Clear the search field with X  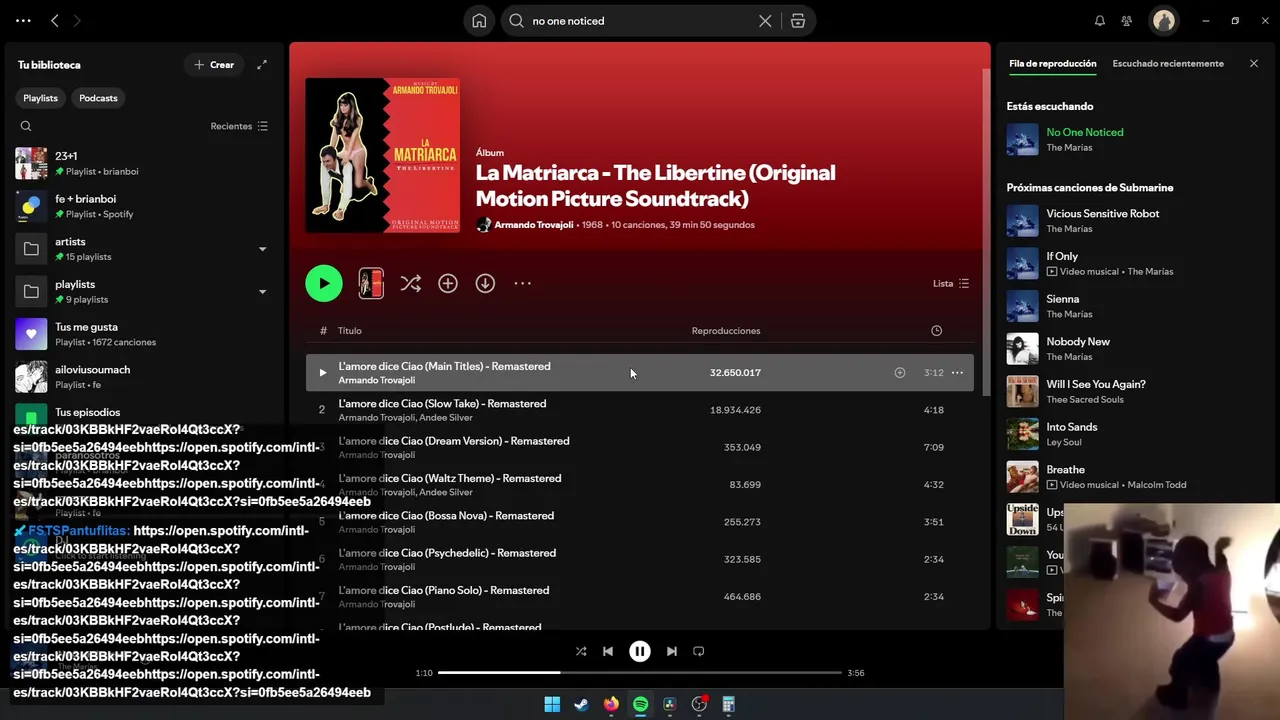point(765,20)
